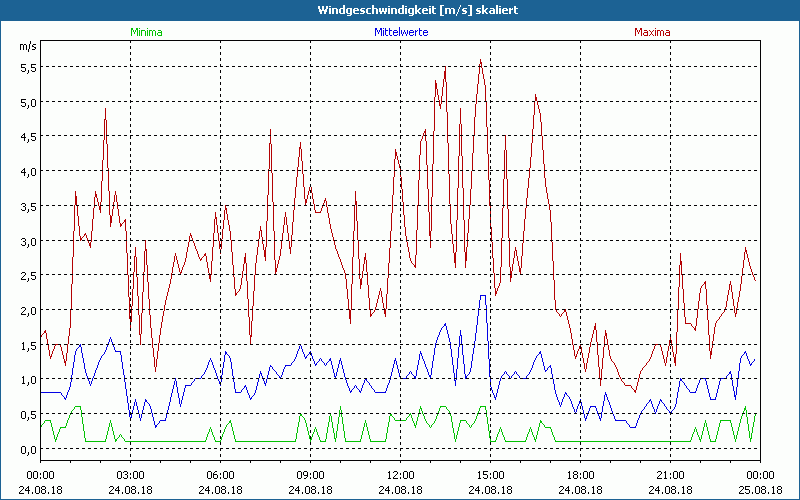Click the 0,0 y-axis baseline label
The image size is (800, 500).
28,449
